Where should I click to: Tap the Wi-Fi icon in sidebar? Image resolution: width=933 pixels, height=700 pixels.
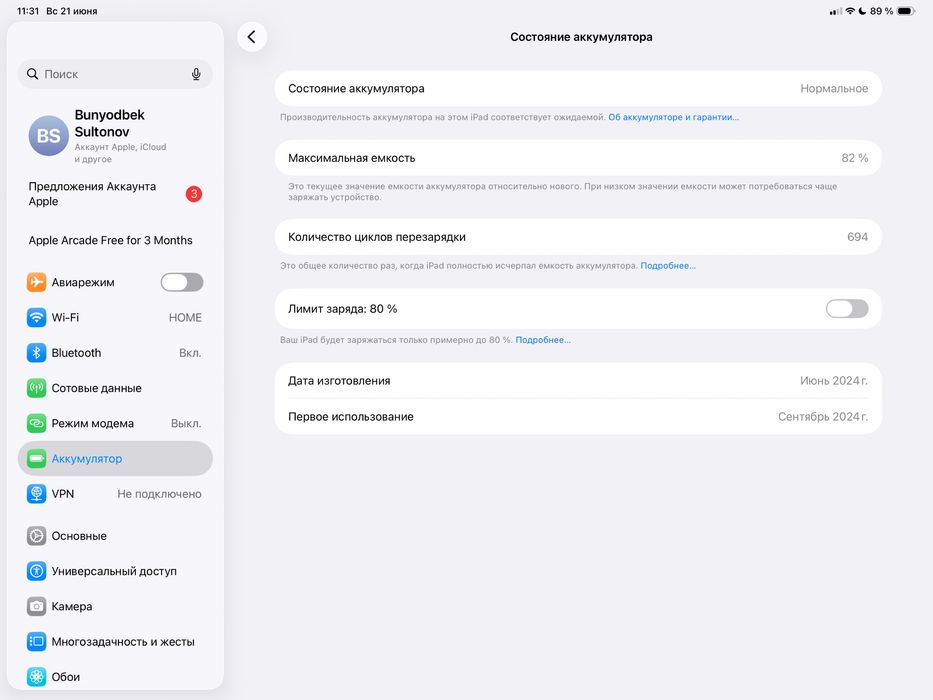[x=36, y=317]
